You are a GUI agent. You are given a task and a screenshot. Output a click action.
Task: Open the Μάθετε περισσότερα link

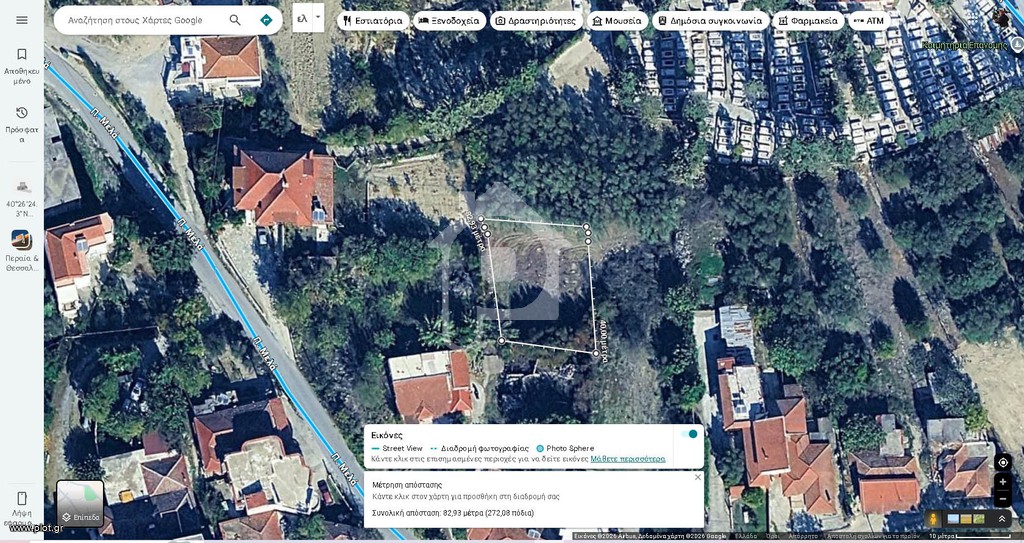tap(628, 459)
